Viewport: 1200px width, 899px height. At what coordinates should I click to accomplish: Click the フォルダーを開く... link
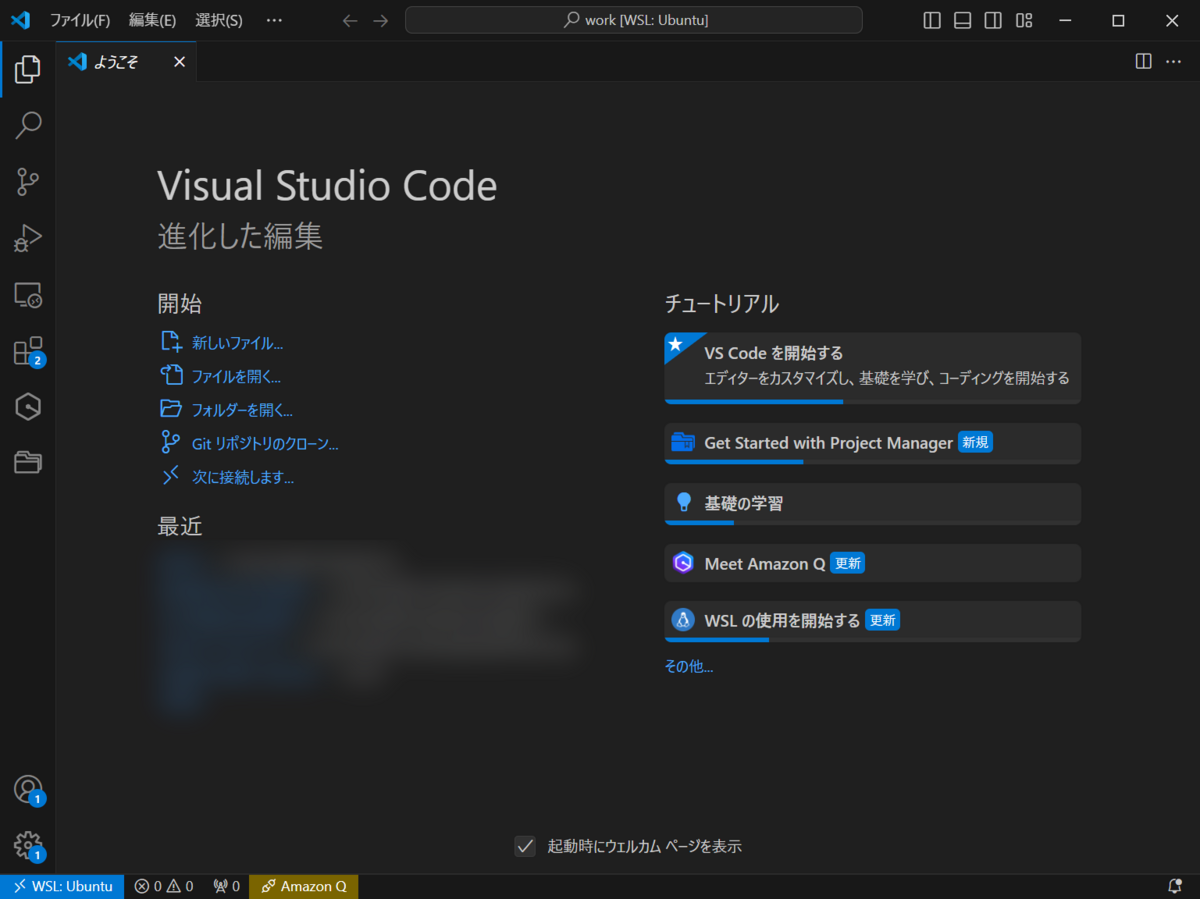pyautogui.click(x=242, y=410)
